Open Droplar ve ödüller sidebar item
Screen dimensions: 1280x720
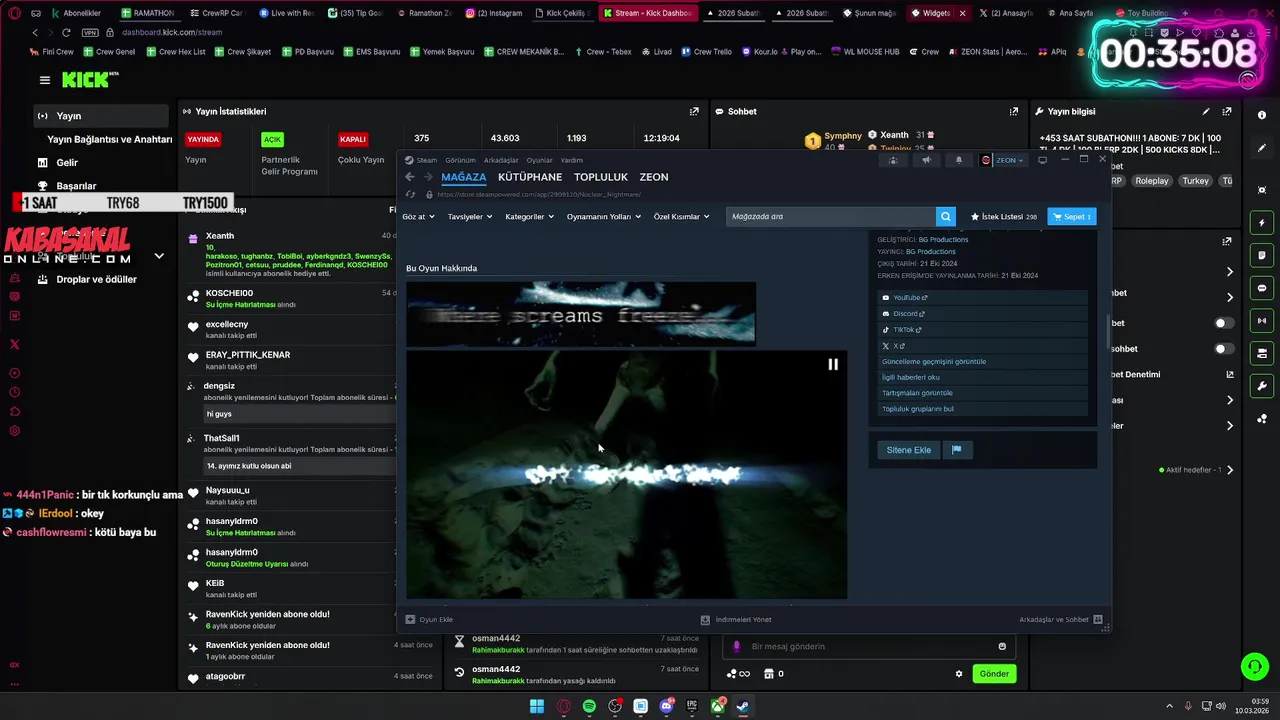[96, 280]
